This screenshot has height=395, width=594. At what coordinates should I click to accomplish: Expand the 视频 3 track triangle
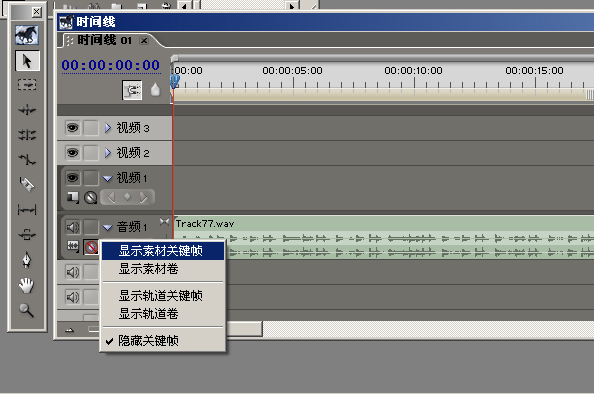tap(108, 128)
